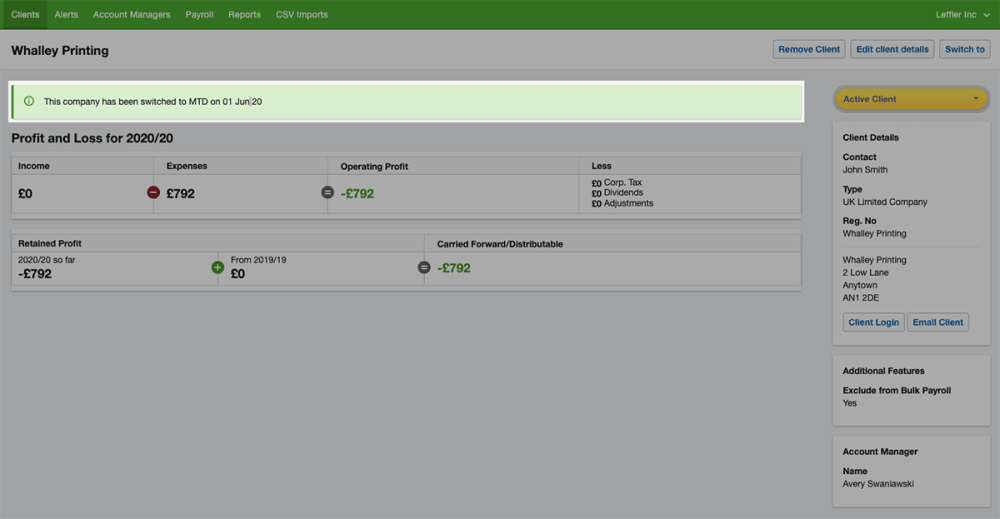
Task: Switch to the Payroll tab
Action: [x=199, y=15]
